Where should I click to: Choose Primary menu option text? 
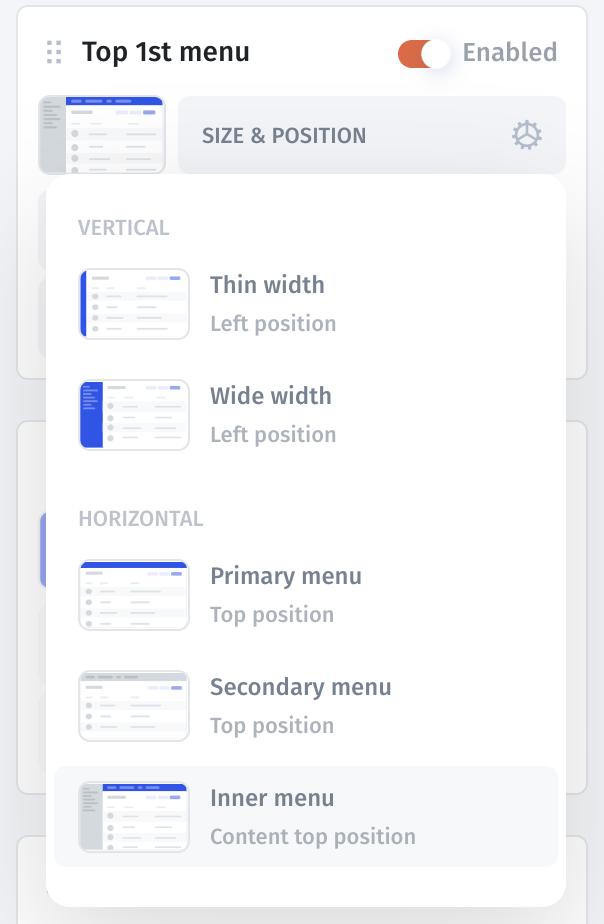[285, 576]
